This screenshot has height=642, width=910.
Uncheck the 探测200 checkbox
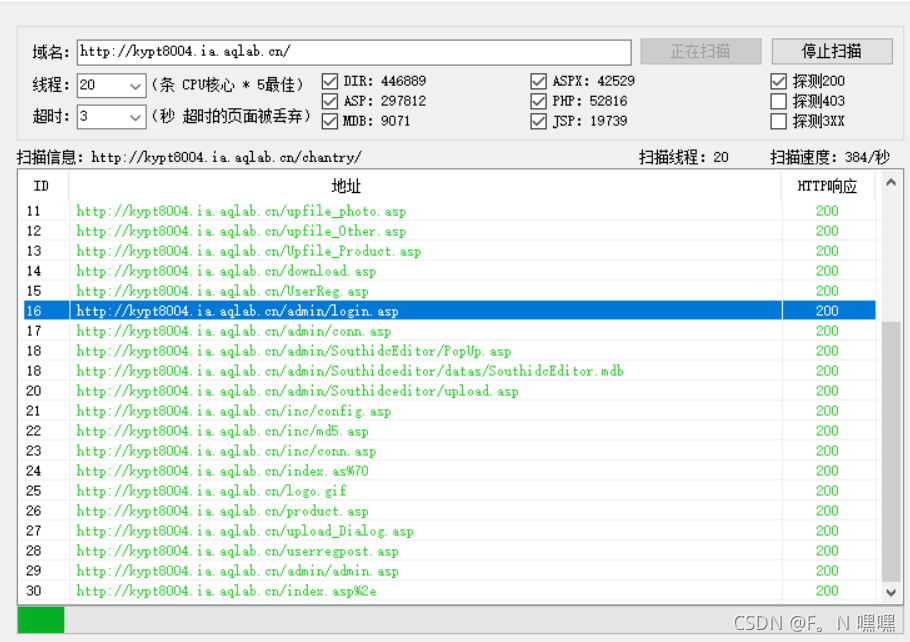pyautogui.click(x=779, y=81)
